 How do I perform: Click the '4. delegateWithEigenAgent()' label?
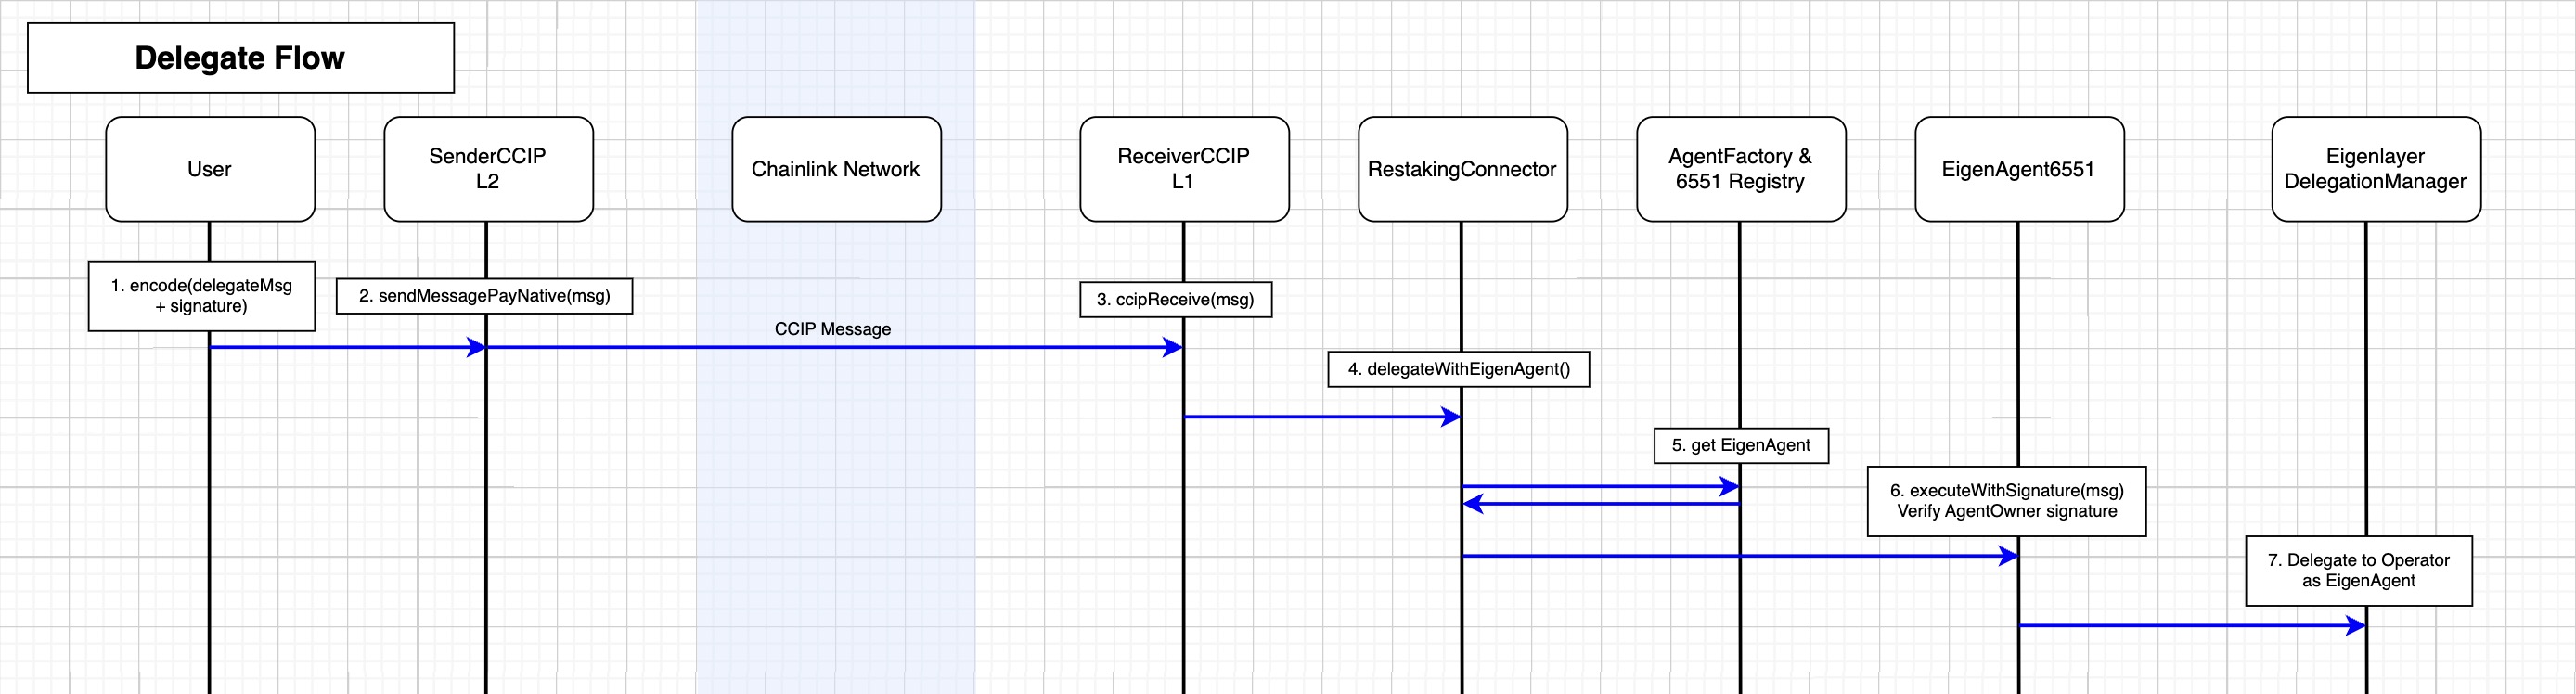pyautogui.click(x=1458, y=369)
